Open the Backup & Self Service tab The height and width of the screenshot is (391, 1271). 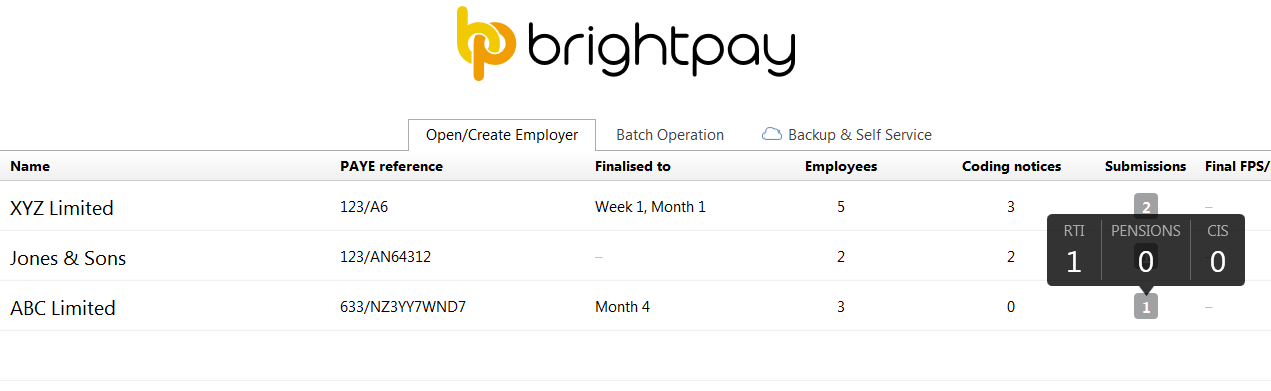point(847,135)
